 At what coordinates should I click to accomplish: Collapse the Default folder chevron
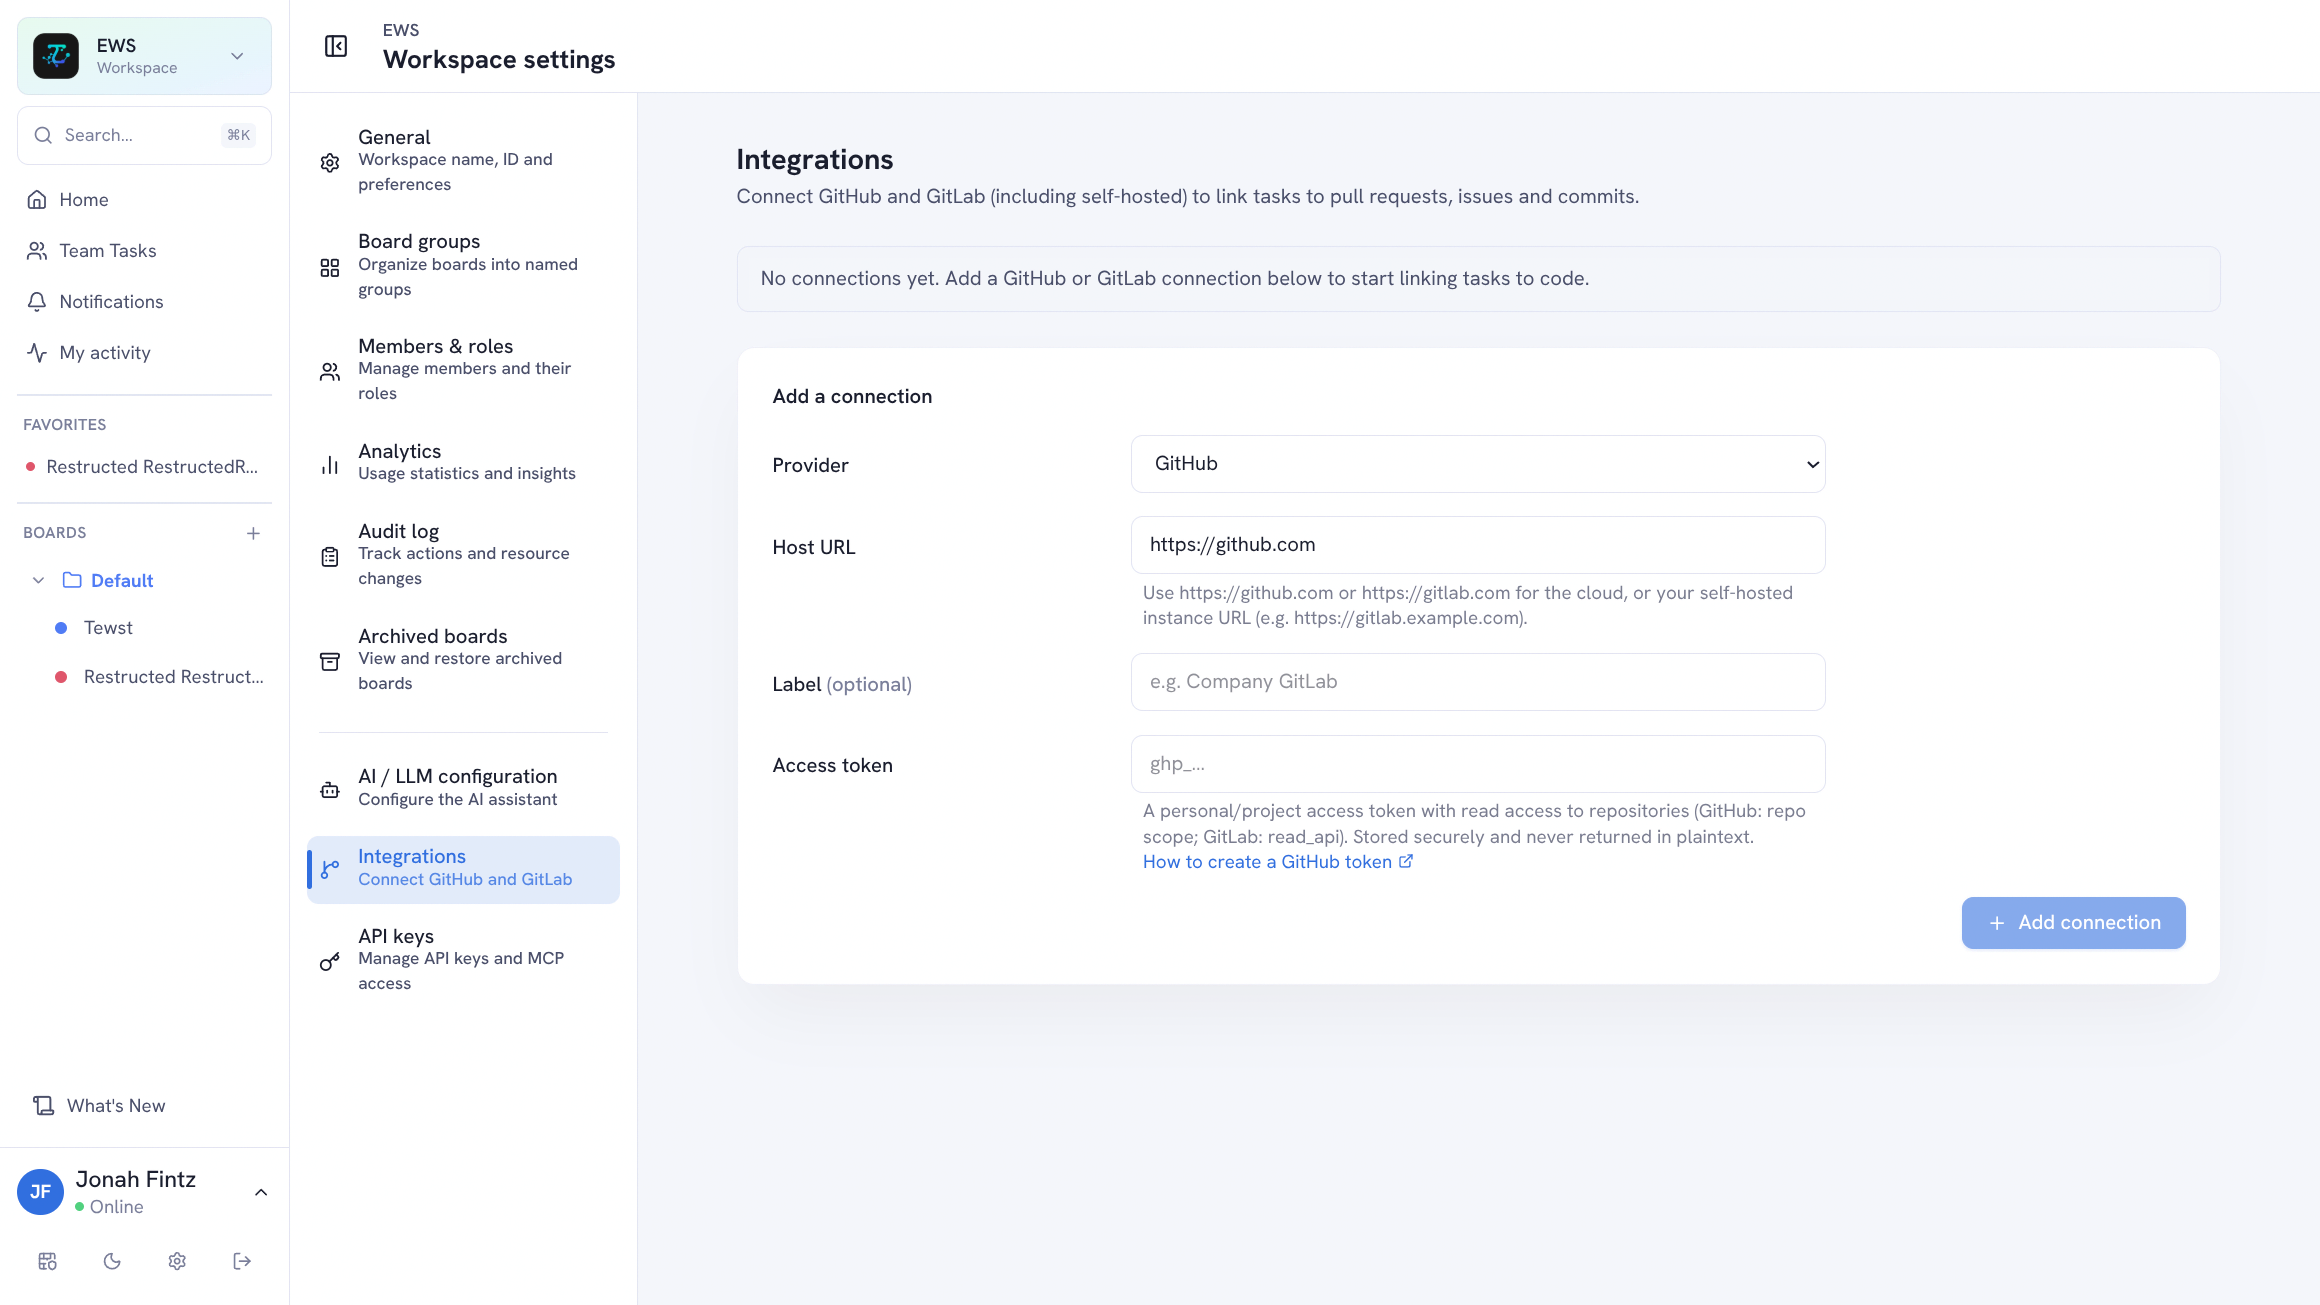tap(39, 580)
